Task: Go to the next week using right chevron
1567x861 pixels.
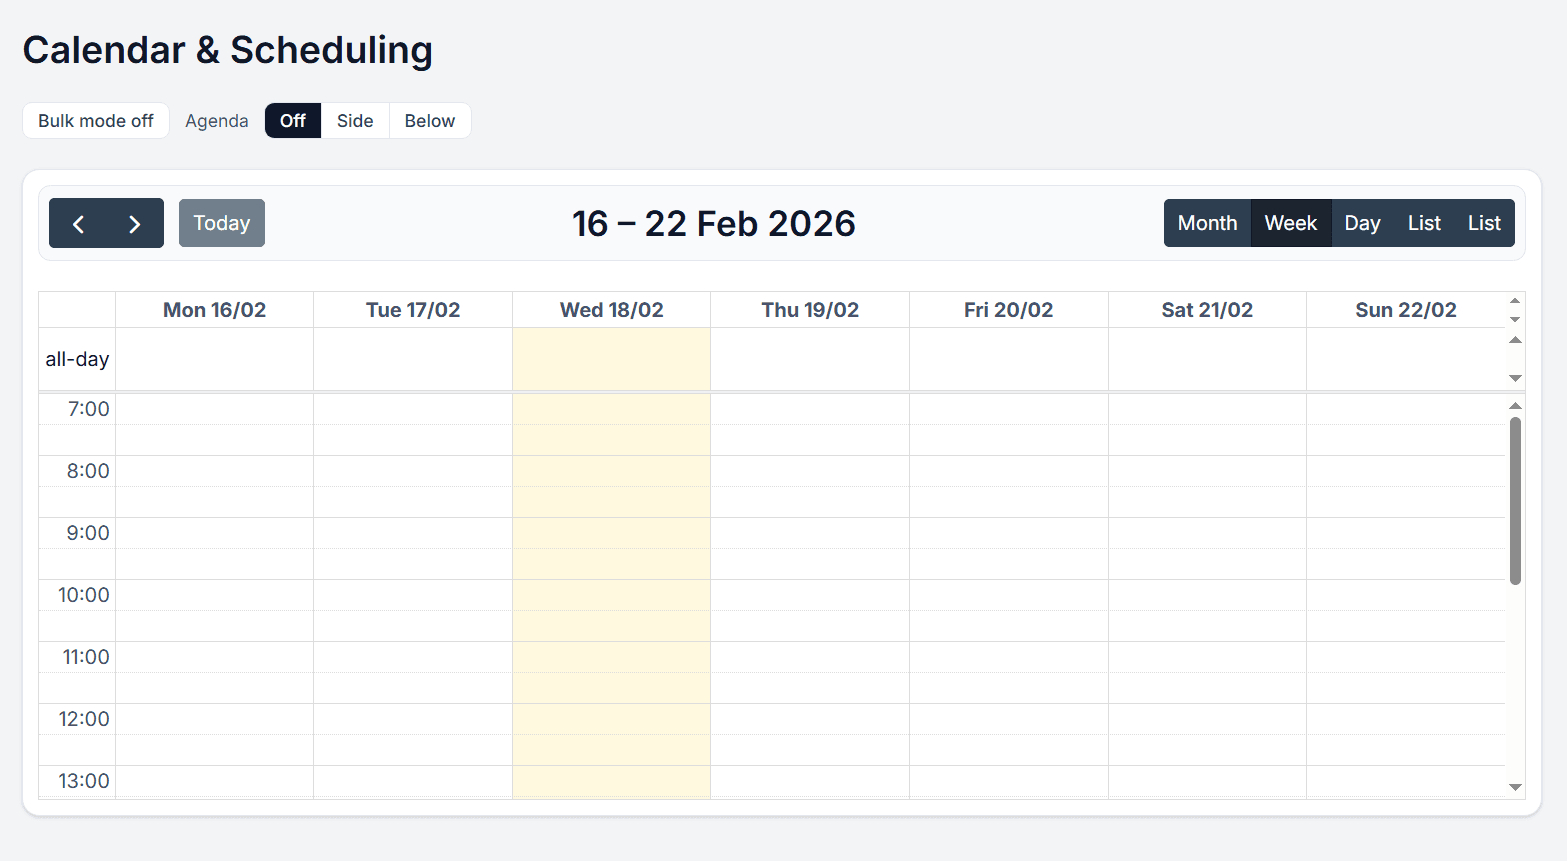Action: coord(134,223)
